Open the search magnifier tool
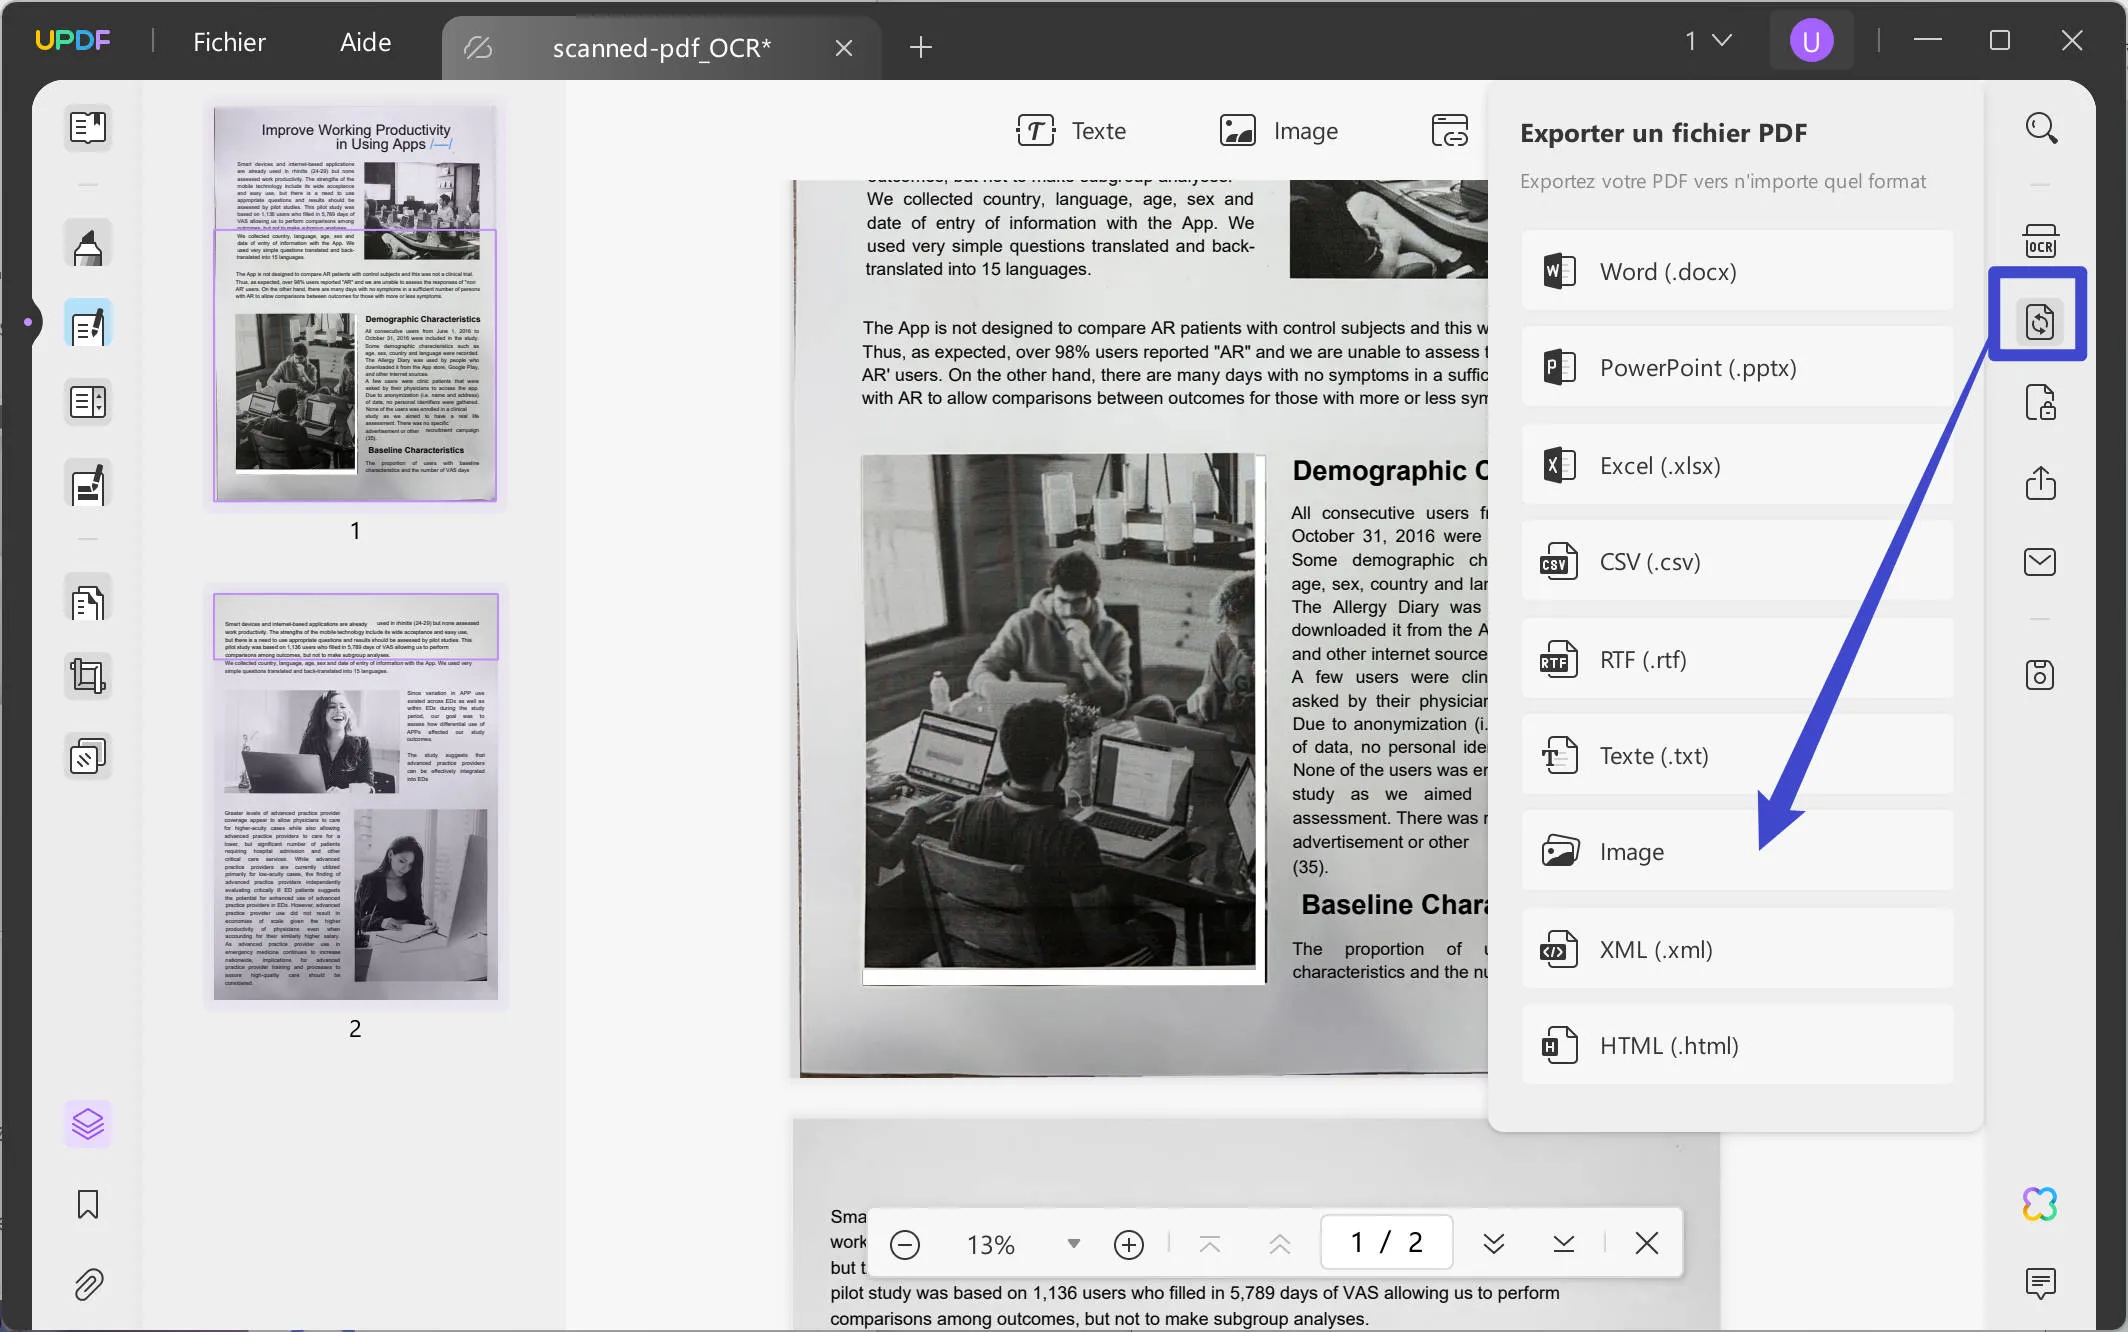Screen dimensions: 2128x1332 (x=2042, y=128)
